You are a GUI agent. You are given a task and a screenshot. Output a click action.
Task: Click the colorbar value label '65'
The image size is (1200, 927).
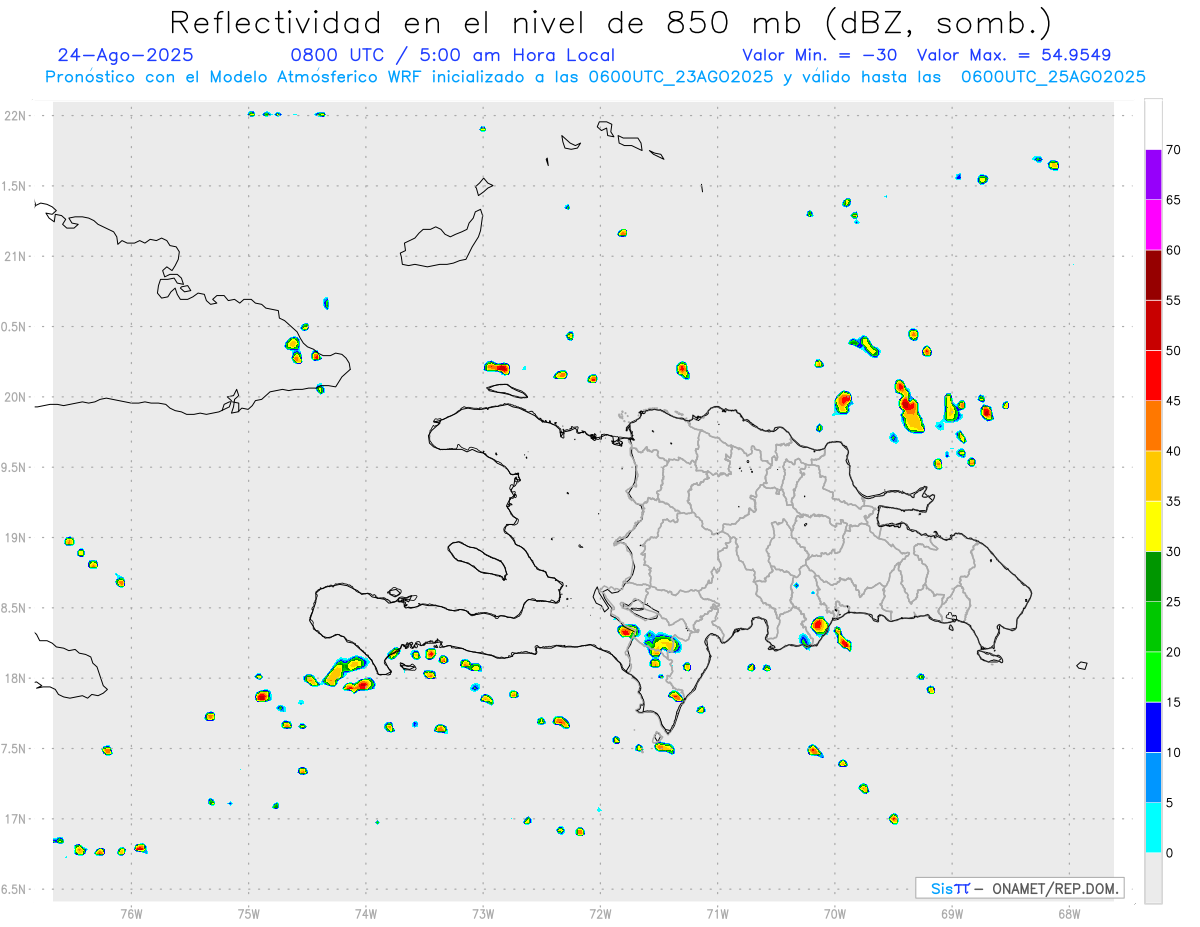coord(1174,200)
